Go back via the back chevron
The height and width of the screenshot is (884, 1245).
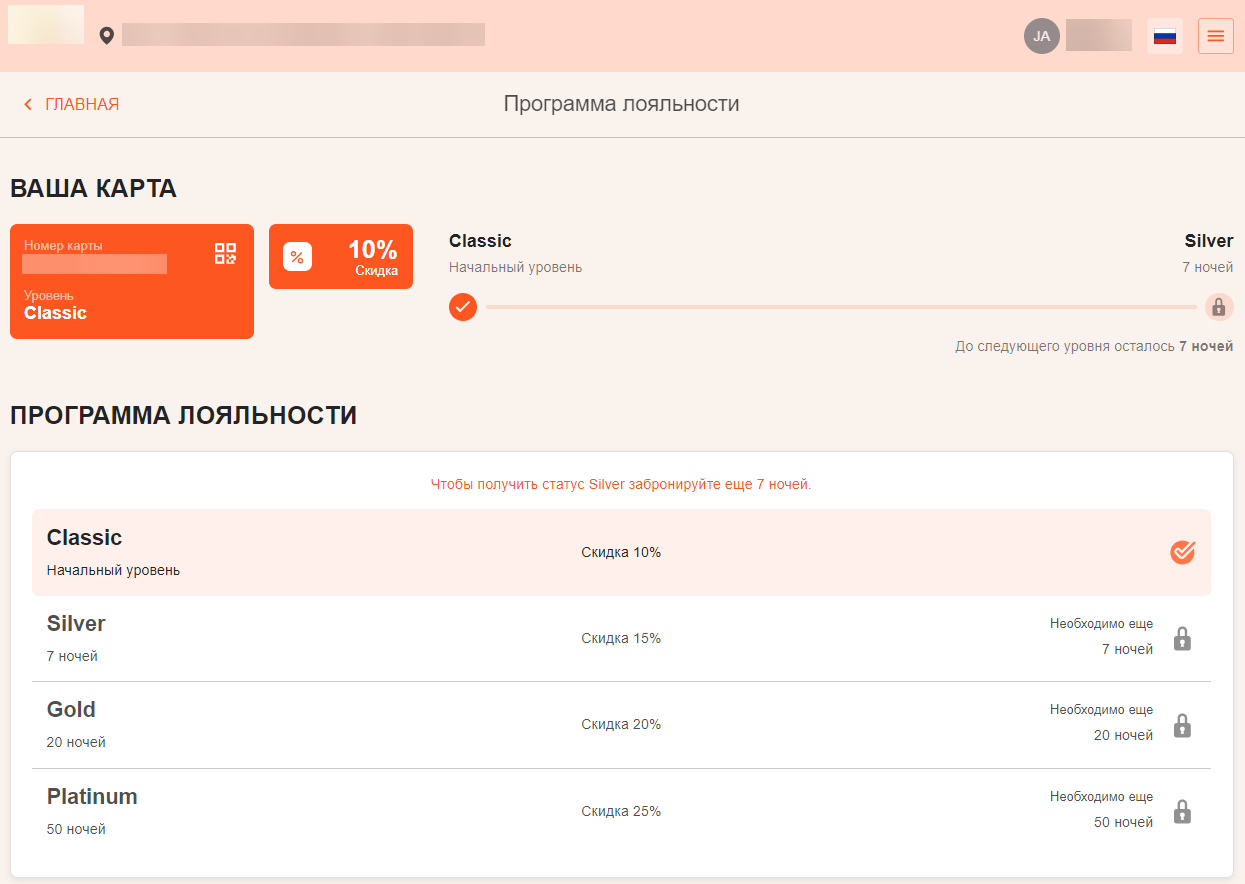coord(28,104)
